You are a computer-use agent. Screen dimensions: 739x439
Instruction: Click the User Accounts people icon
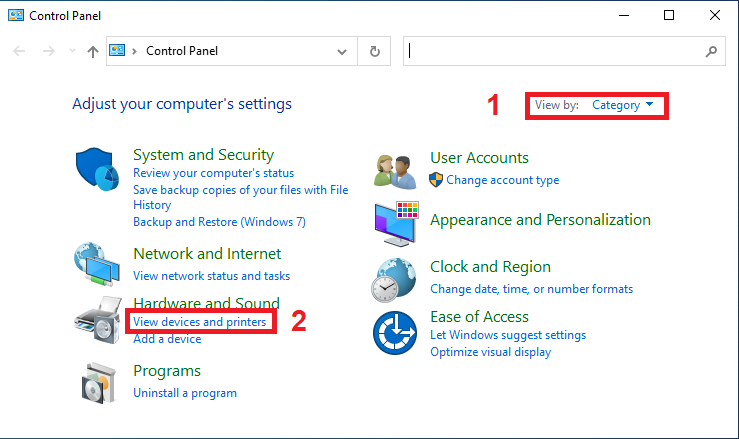click(394, 171)
